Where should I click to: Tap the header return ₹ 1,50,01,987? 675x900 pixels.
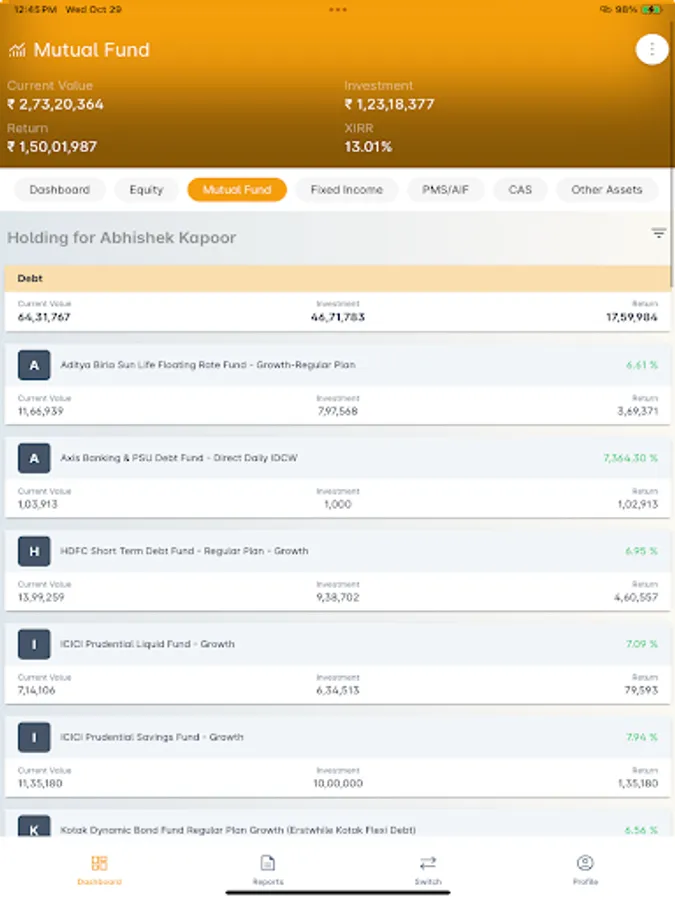(x=52, y=147)
